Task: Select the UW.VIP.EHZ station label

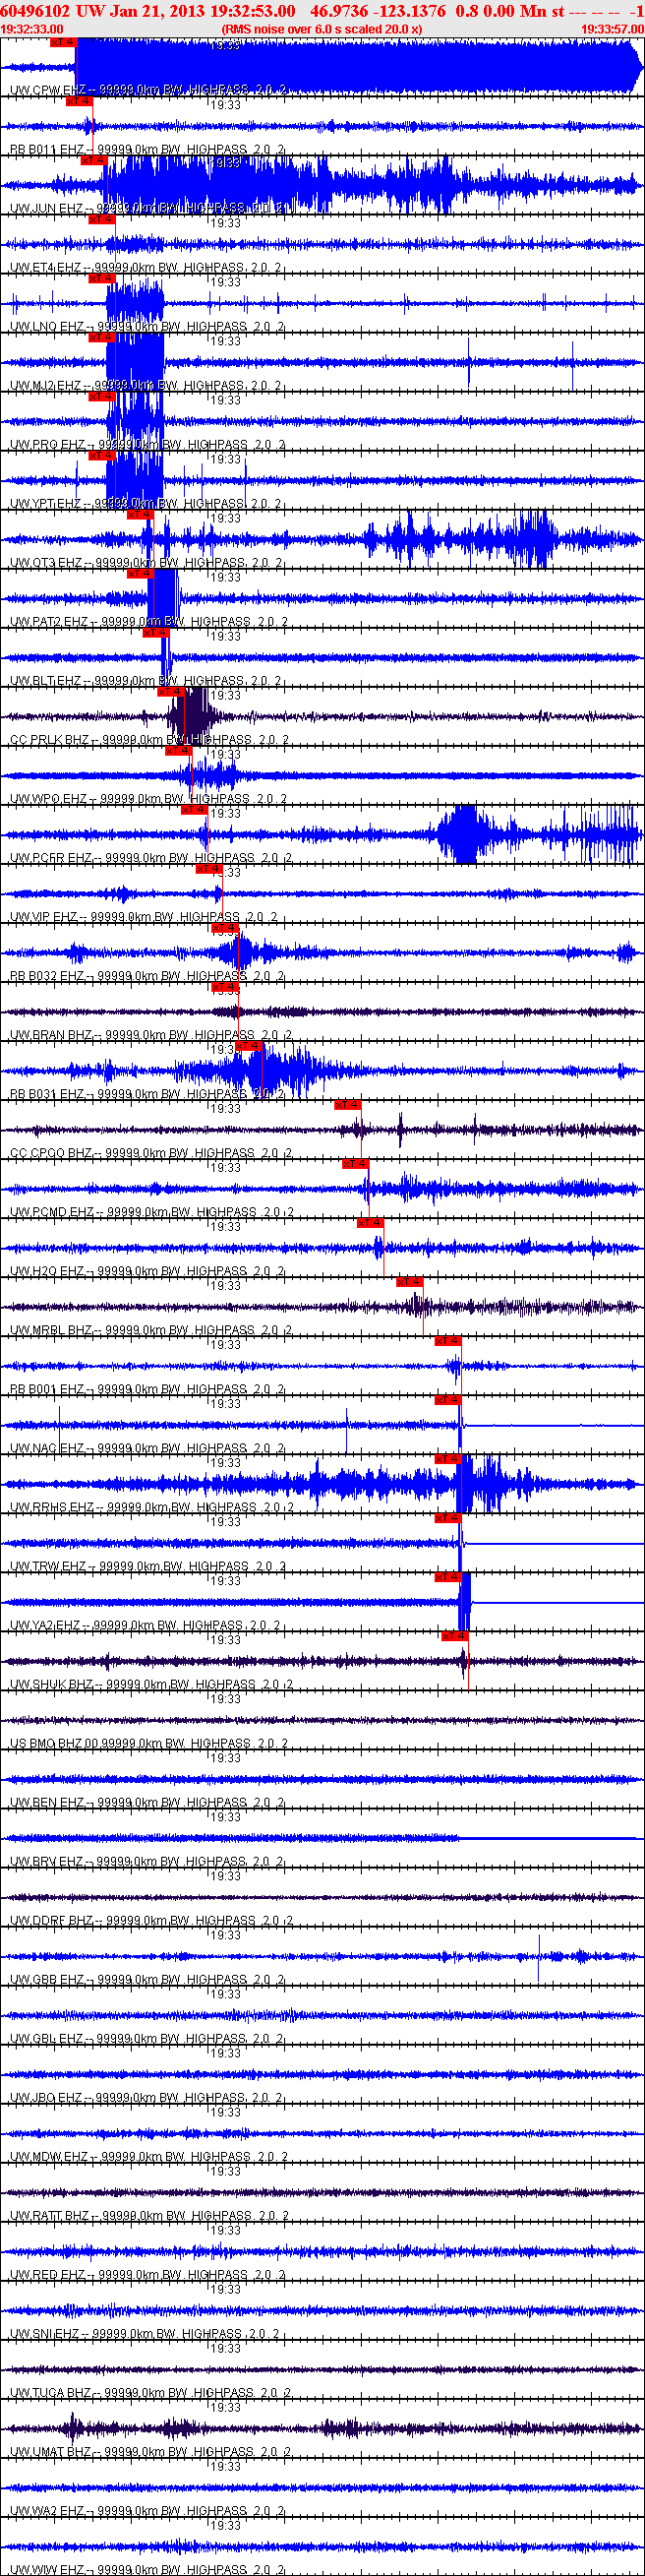Action: [x=44, y=916]
